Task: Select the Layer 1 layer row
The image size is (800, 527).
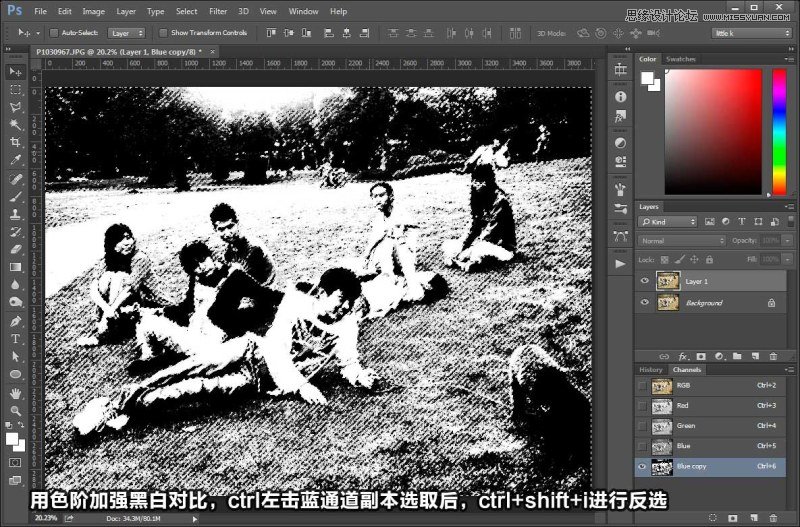Action: (x=711, y=281)
